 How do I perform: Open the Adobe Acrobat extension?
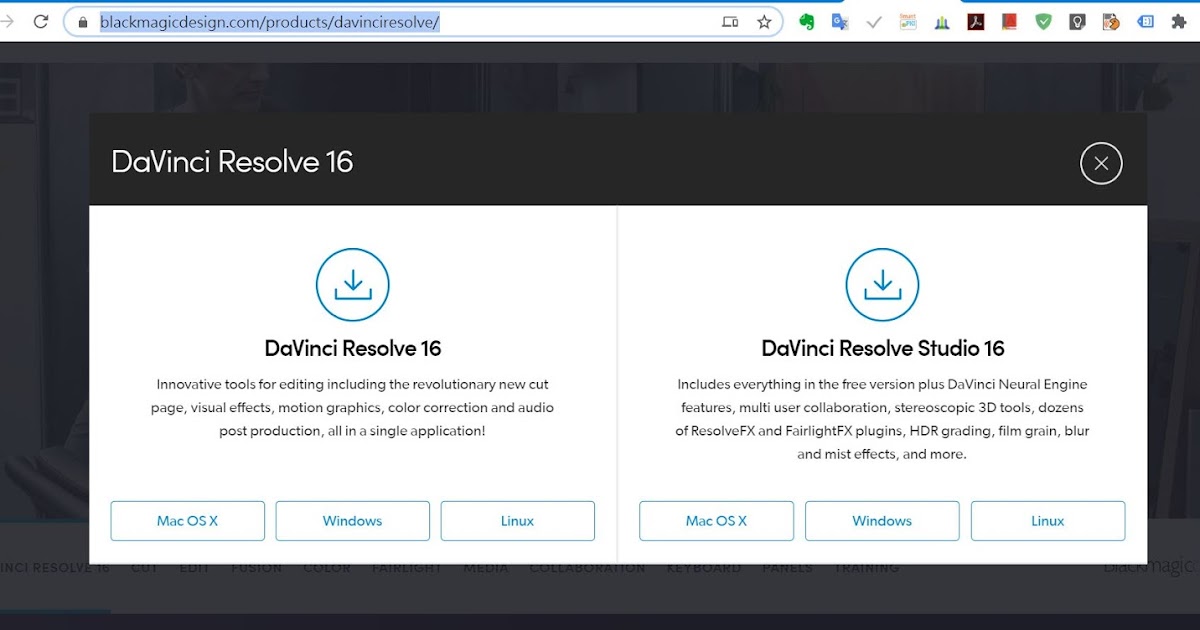point(976,21)
